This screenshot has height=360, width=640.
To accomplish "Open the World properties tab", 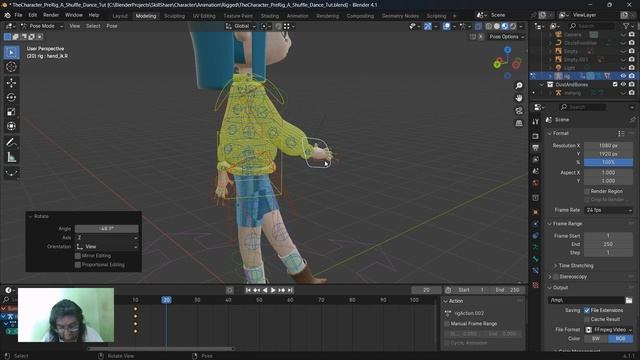I will coord(536,183).
